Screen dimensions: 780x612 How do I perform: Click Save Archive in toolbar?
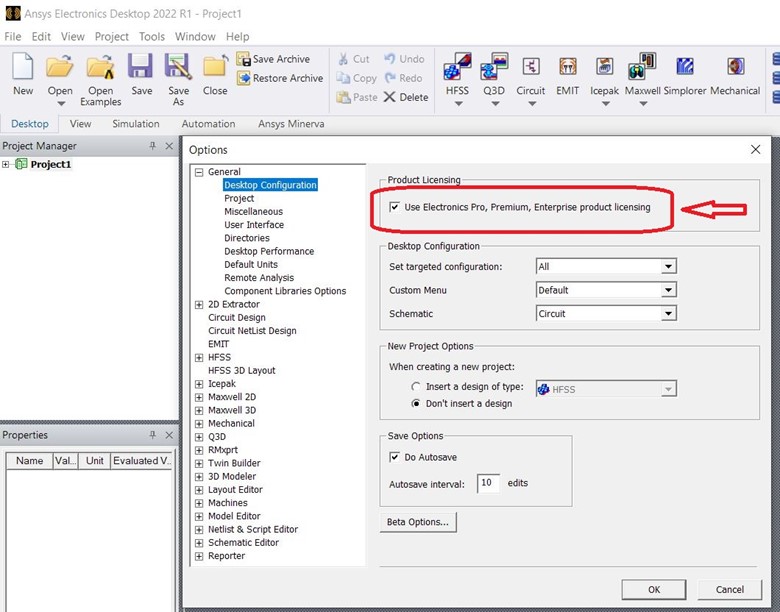pyautogui.click(x=273, y=59)
